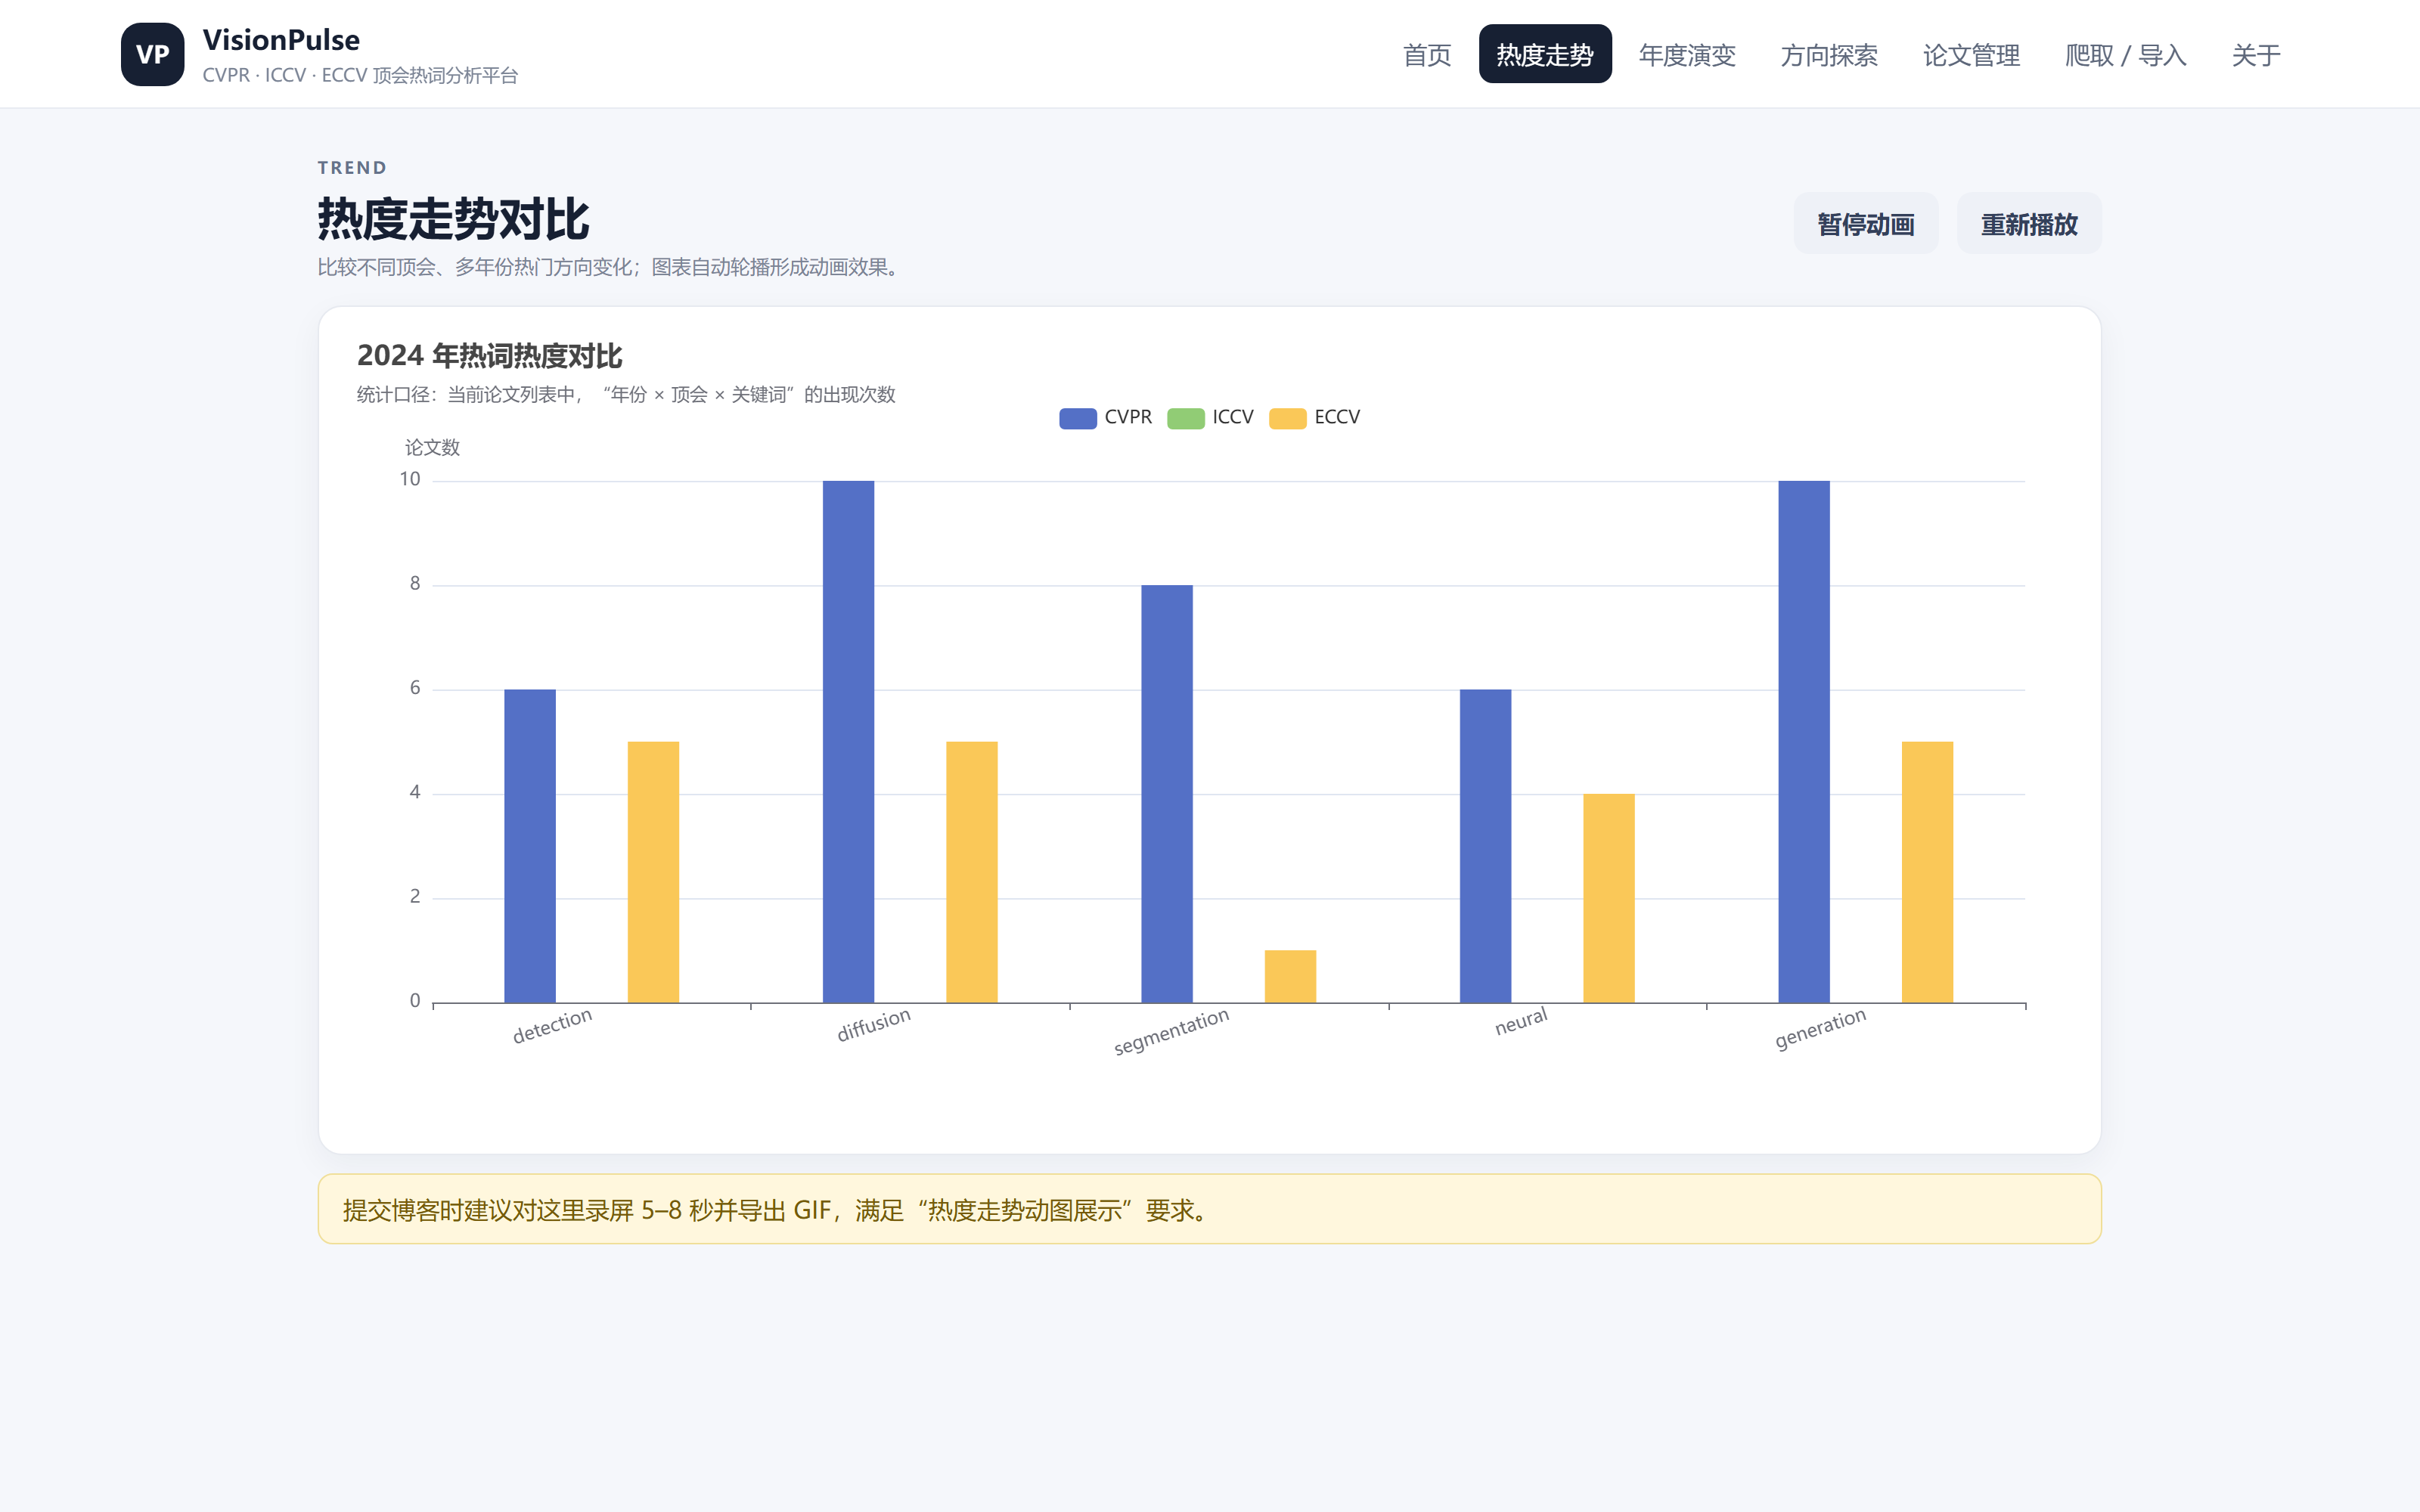Go to 年度演变 page
This screenshot has width=2420, height=1512.
pyautogui.click(x=1687, y=55)
